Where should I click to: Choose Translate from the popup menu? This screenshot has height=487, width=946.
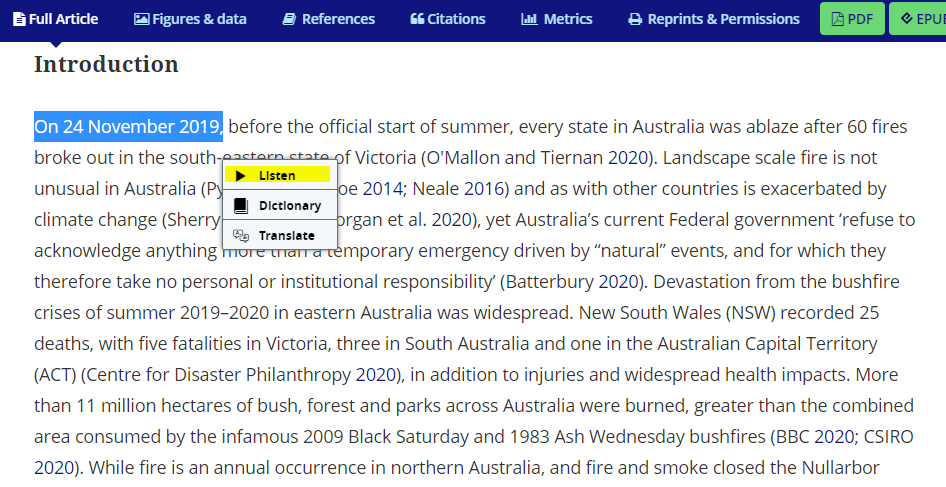(286, 236)
